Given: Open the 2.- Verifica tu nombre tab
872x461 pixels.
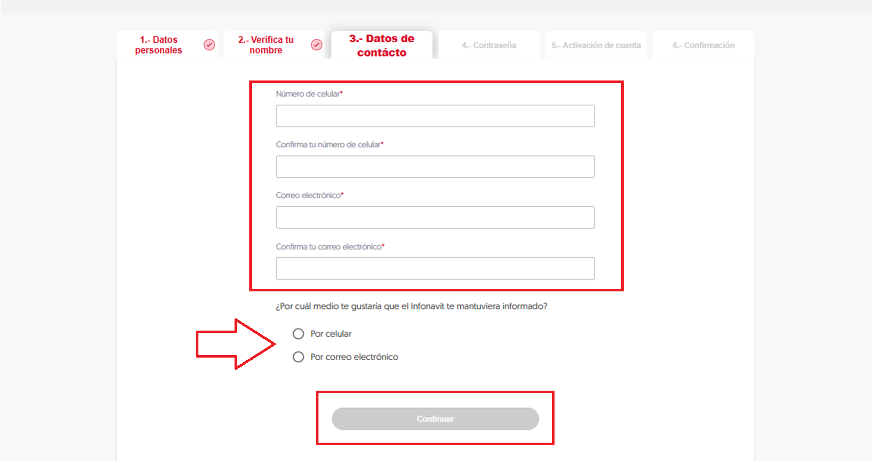Looking at the screenshot, I should click(x=274, y=45).
